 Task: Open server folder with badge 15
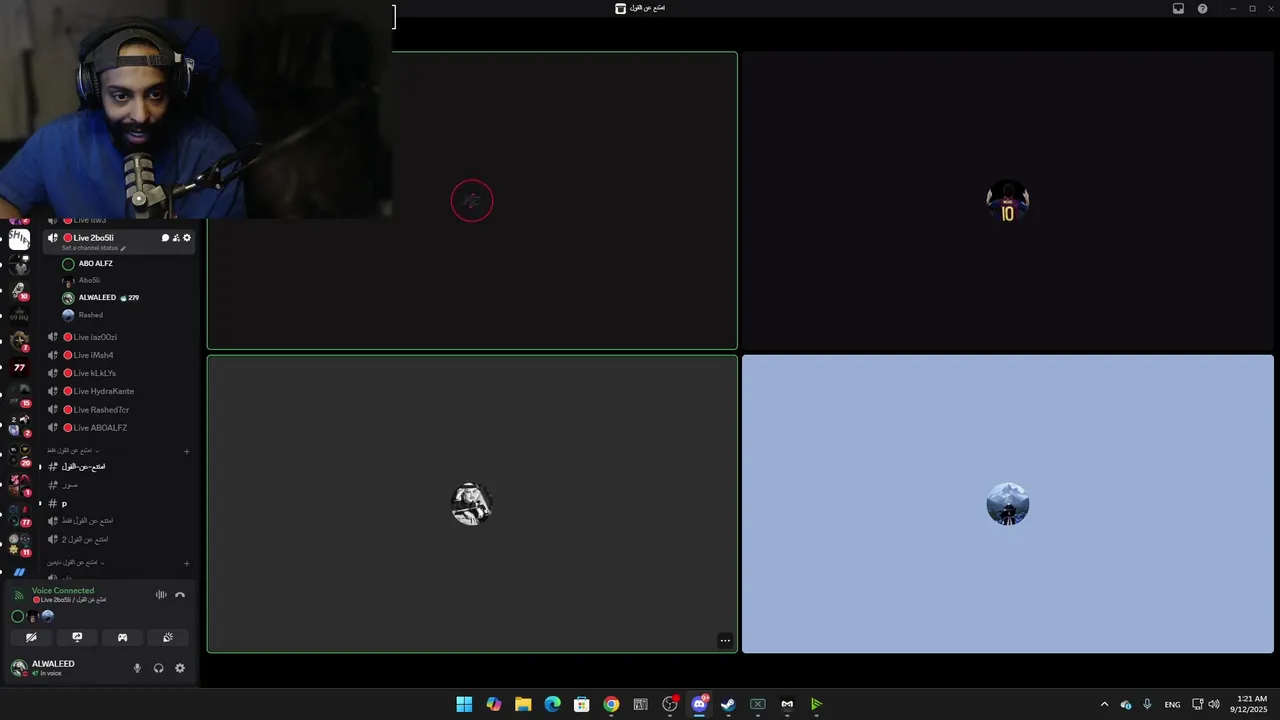(19, 396)
